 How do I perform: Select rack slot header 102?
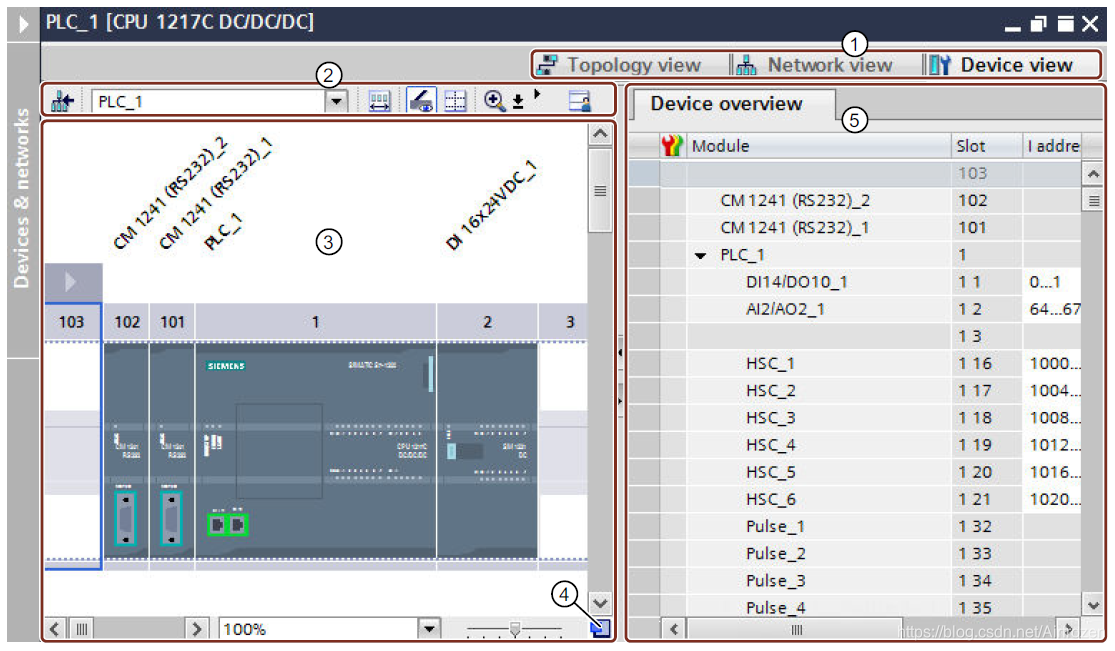click(127, 322)
